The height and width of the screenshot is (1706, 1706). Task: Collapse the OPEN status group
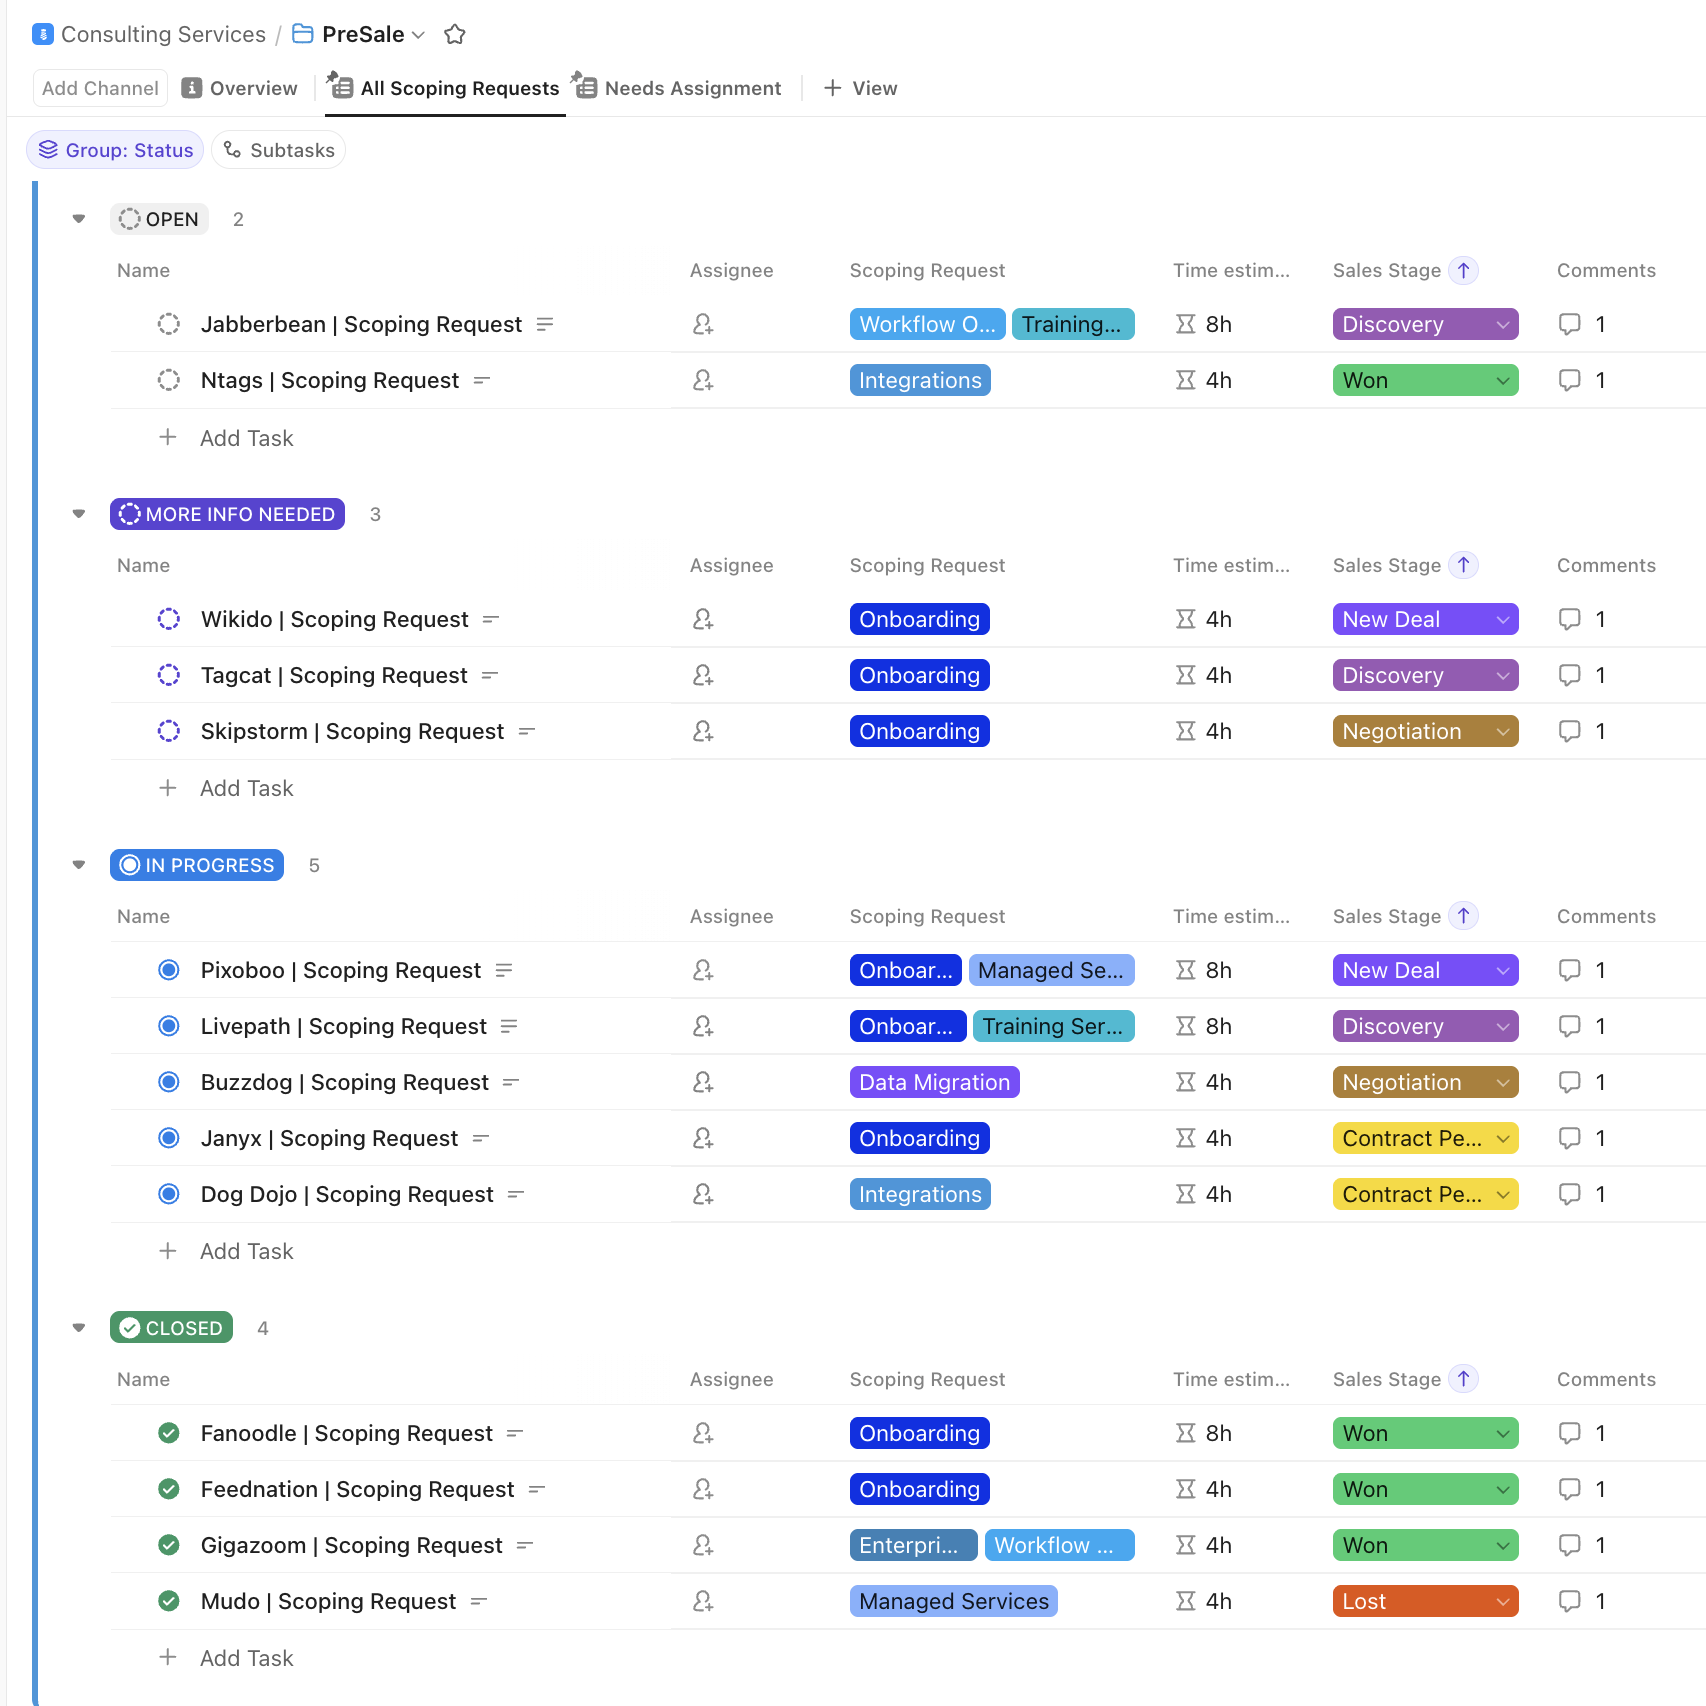click(79, 219)
